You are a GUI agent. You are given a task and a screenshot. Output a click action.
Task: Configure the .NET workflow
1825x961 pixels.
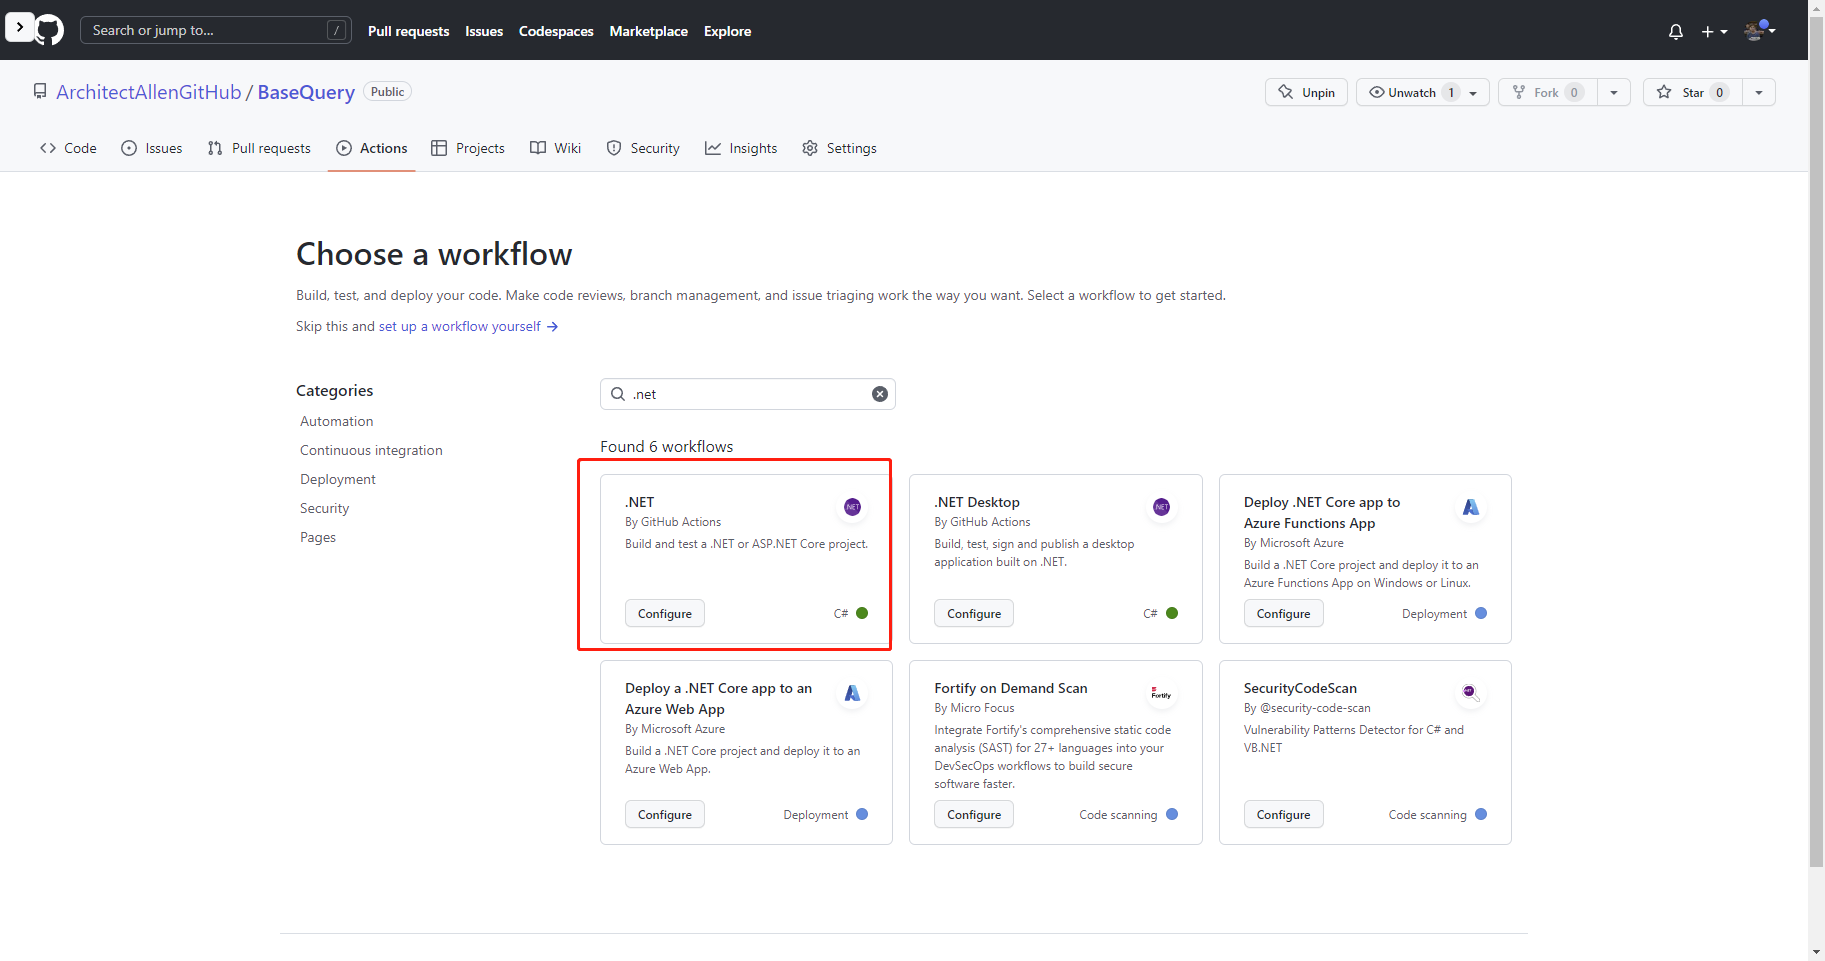coord(665,614)
